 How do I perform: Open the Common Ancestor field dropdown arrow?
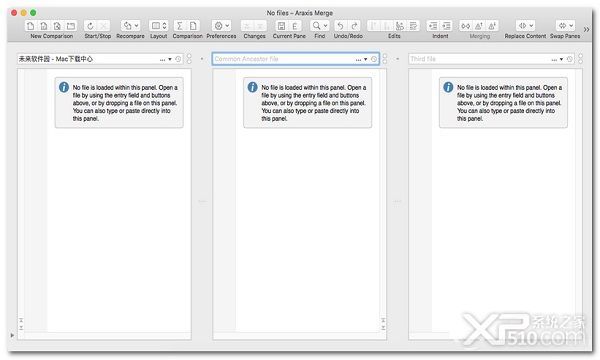click(x=366, y=59)
